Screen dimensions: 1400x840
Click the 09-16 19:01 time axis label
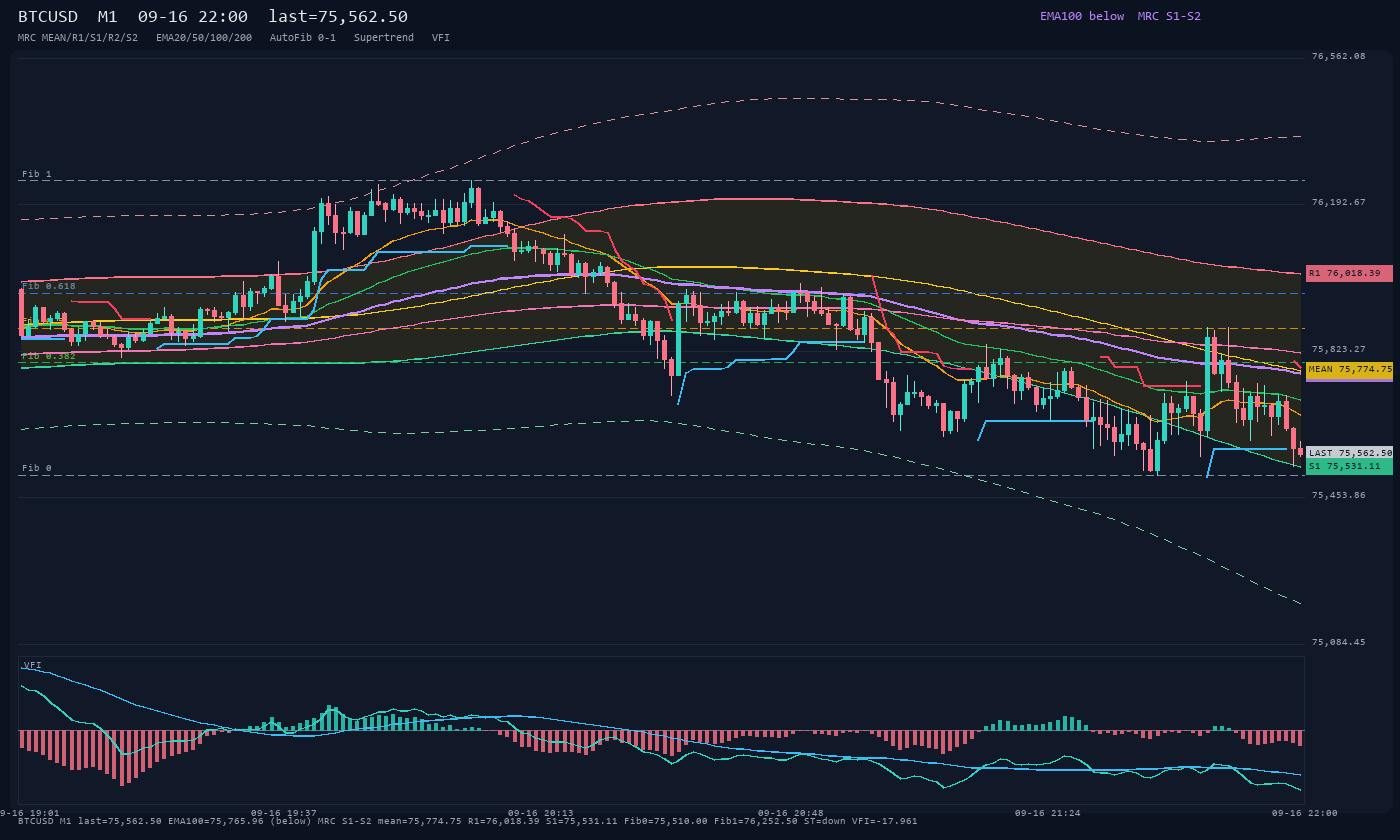(x=30, y=813)
